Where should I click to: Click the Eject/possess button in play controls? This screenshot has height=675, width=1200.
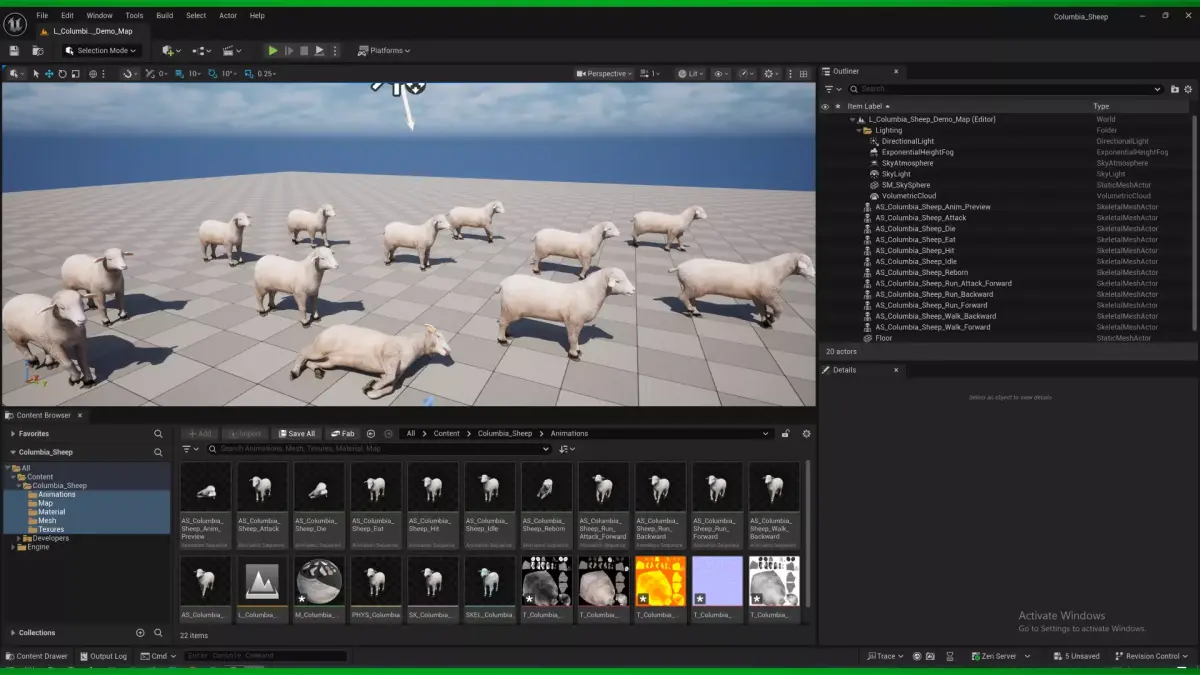click(319, 51)
